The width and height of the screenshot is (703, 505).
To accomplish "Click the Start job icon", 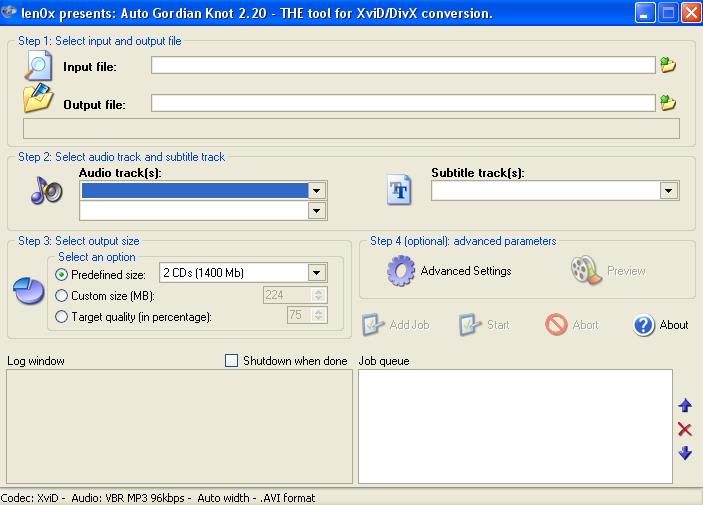I will 469,325.
